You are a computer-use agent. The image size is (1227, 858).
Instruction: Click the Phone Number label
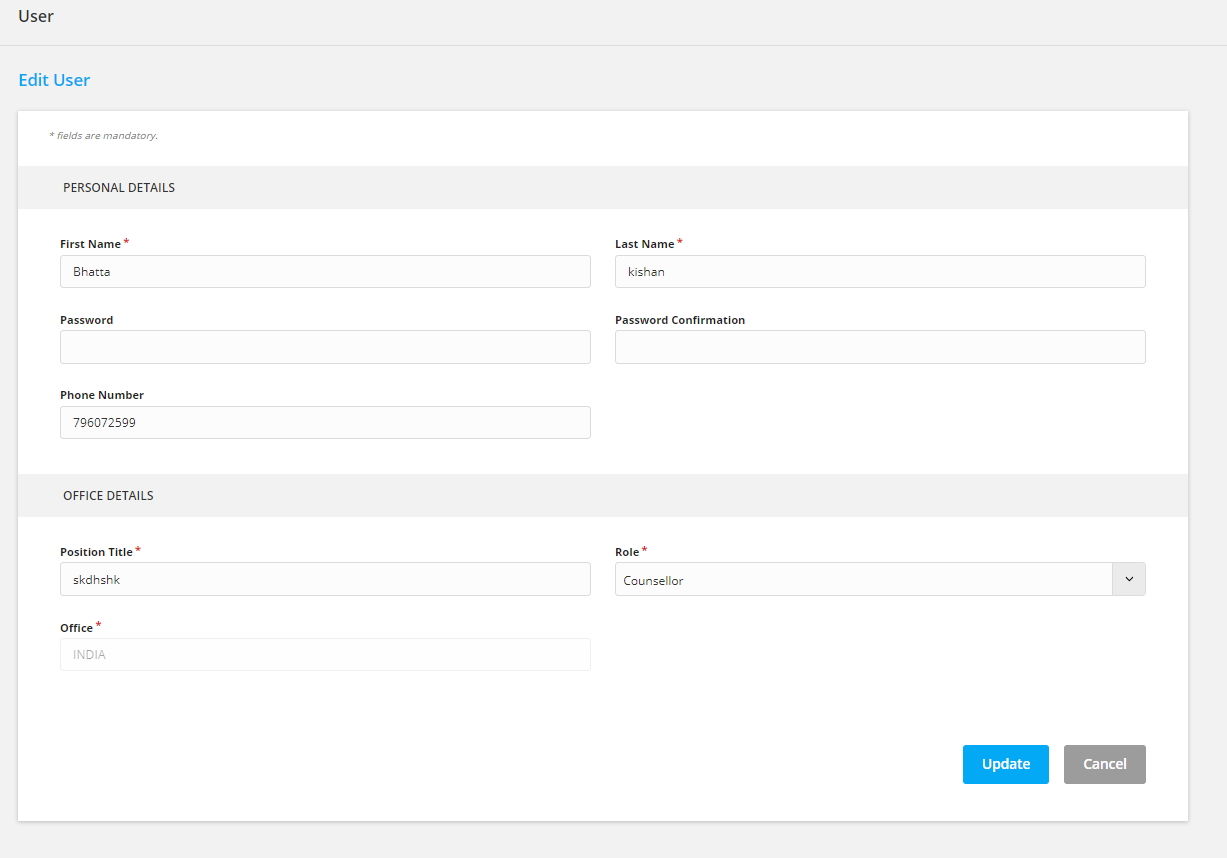[x=102, y=395]
